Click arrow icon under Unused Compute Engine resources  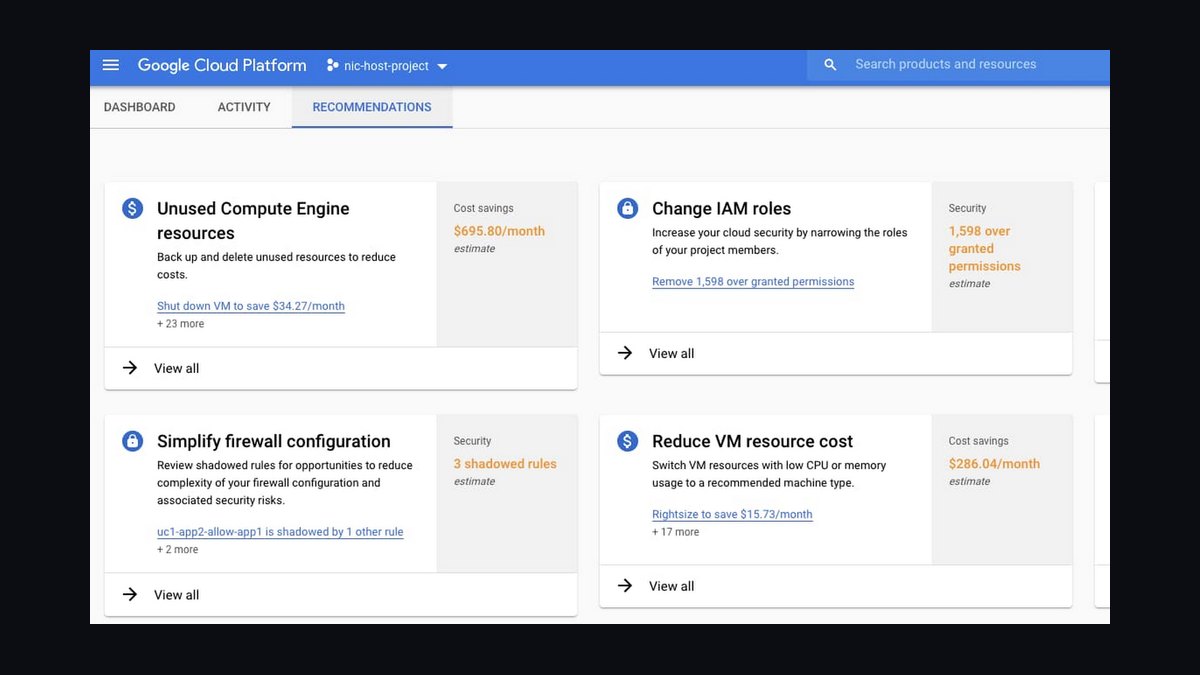pyautogui.click(x=130, y=368)
